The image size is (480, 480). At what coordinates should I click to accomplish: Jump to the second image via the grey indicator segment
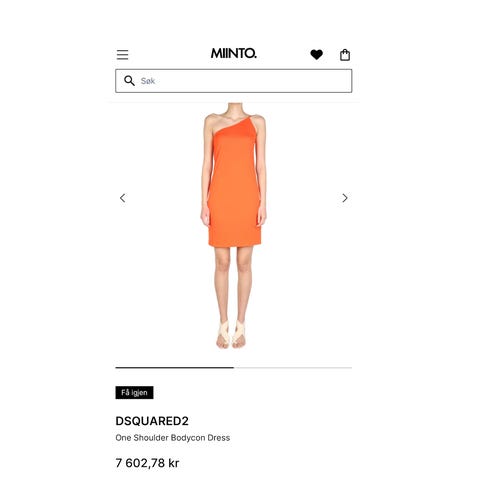(293, 368)
